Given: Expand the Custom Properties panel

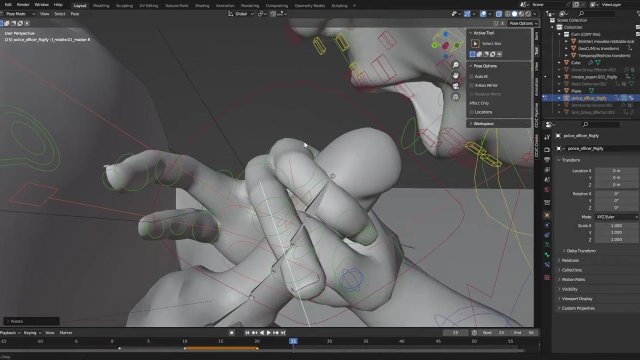Looking at the screenshot, I should pos(578,308).
